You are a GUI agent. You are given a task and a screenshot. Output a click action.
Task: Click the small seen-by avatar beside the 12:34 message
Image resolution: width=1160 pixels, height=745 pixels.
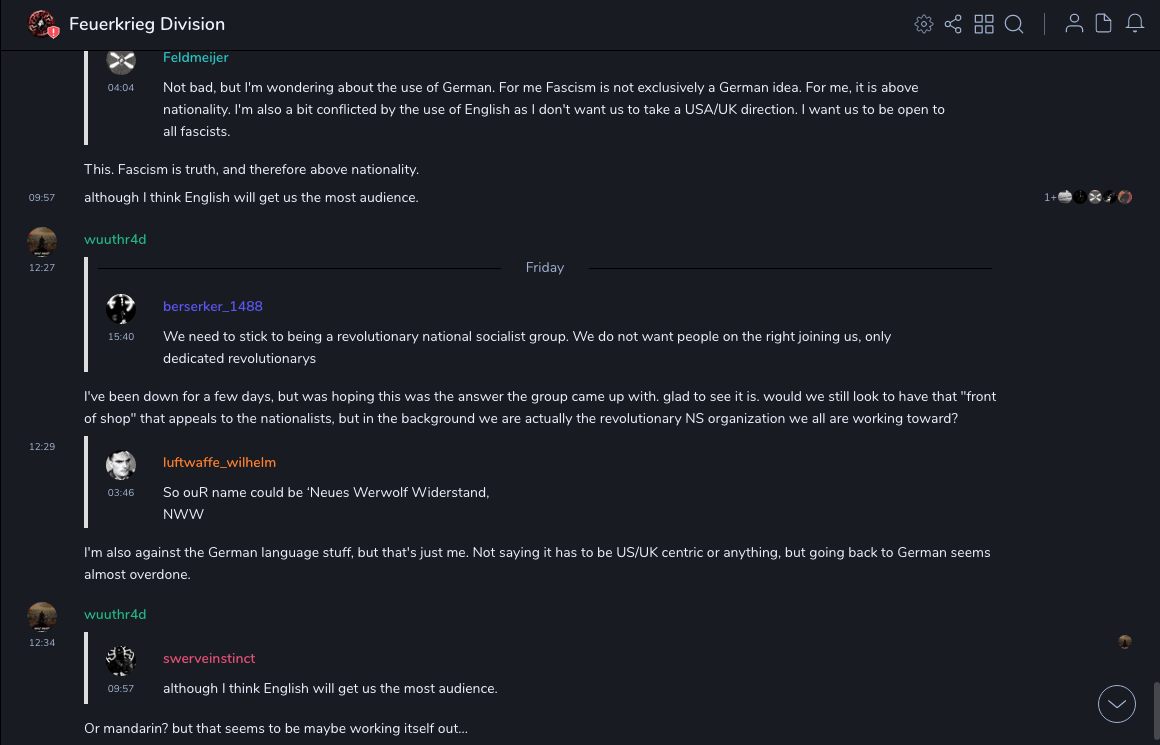tap(1125, 642)
